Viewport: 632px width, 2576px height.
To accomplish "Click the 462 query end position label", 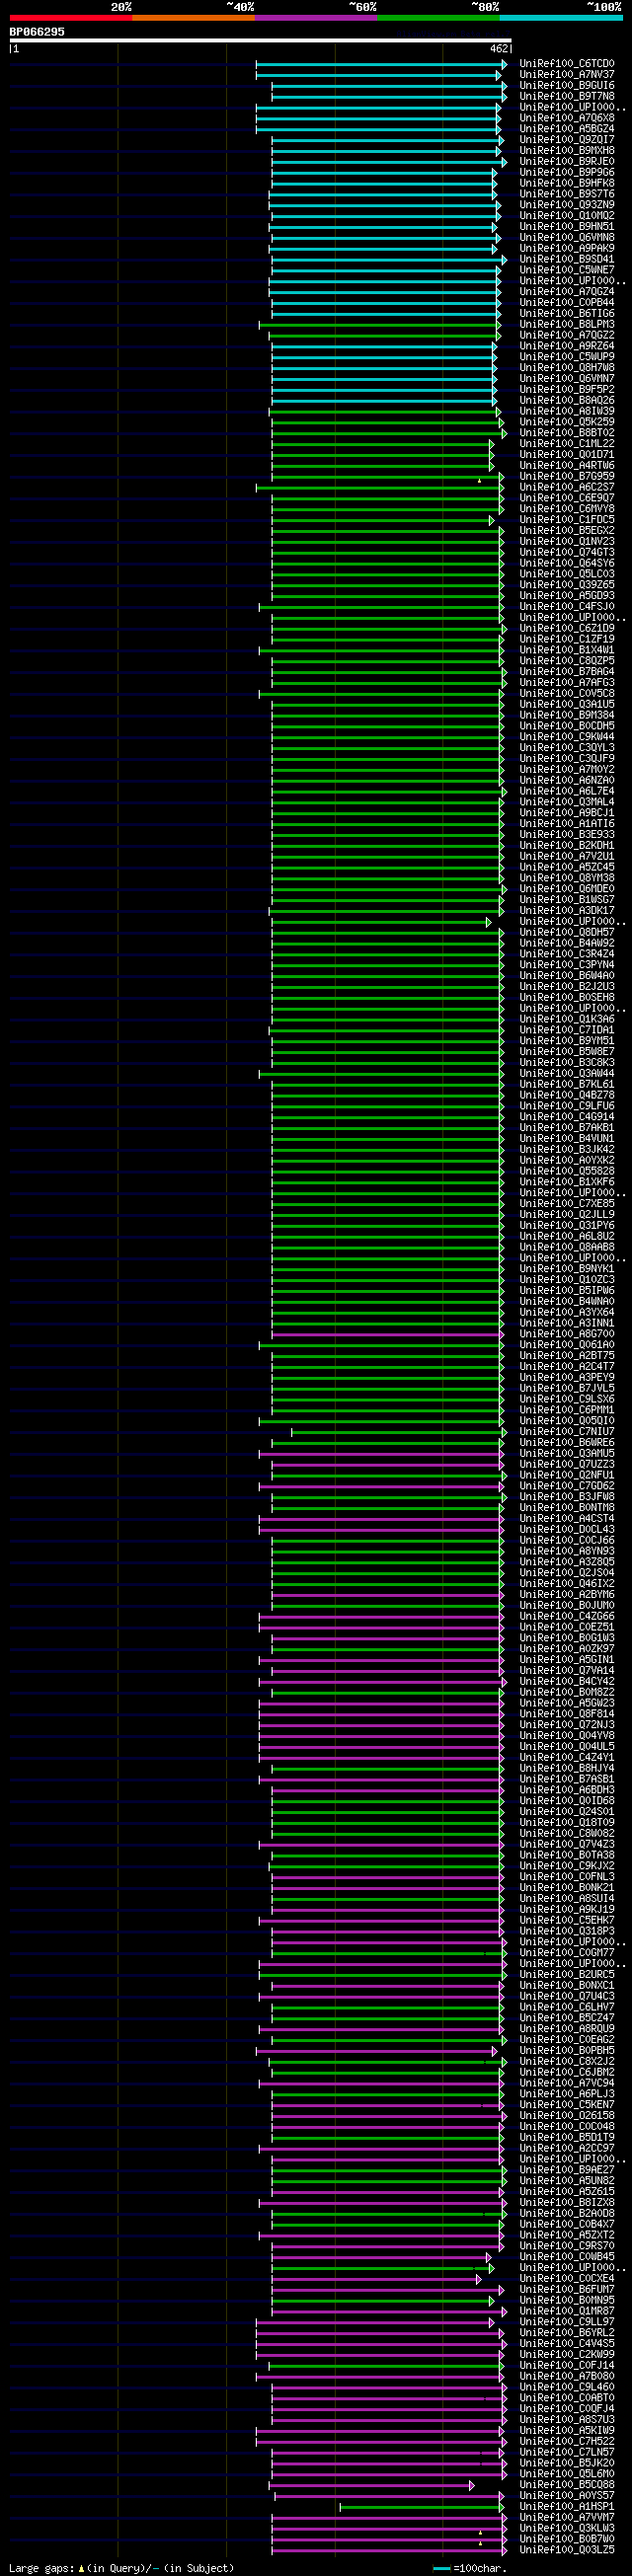I will coord(499,49).
